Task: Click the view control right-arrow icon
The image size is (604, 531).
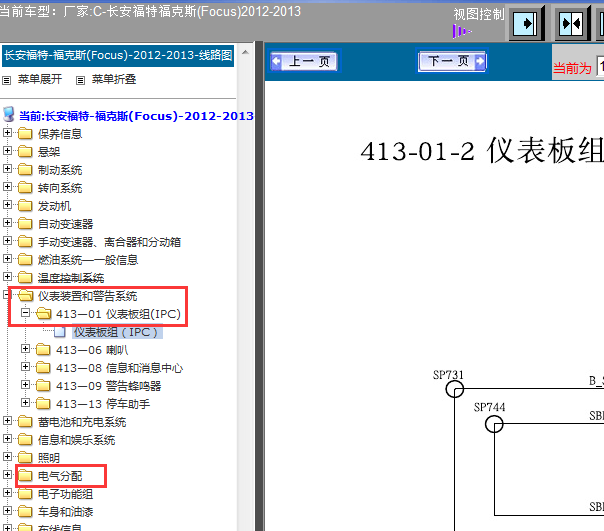Action: [525, 24]
